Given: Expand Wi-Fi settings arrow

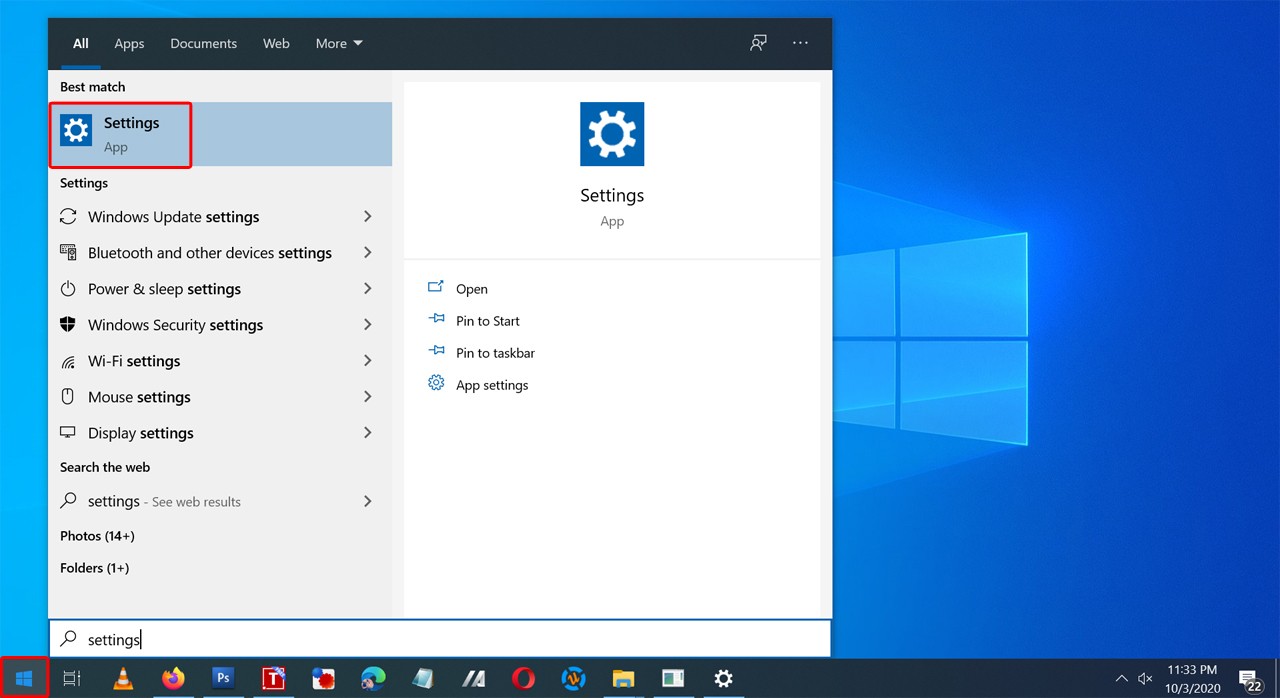Looking at the screenshot, I should (x=368, y=361).
